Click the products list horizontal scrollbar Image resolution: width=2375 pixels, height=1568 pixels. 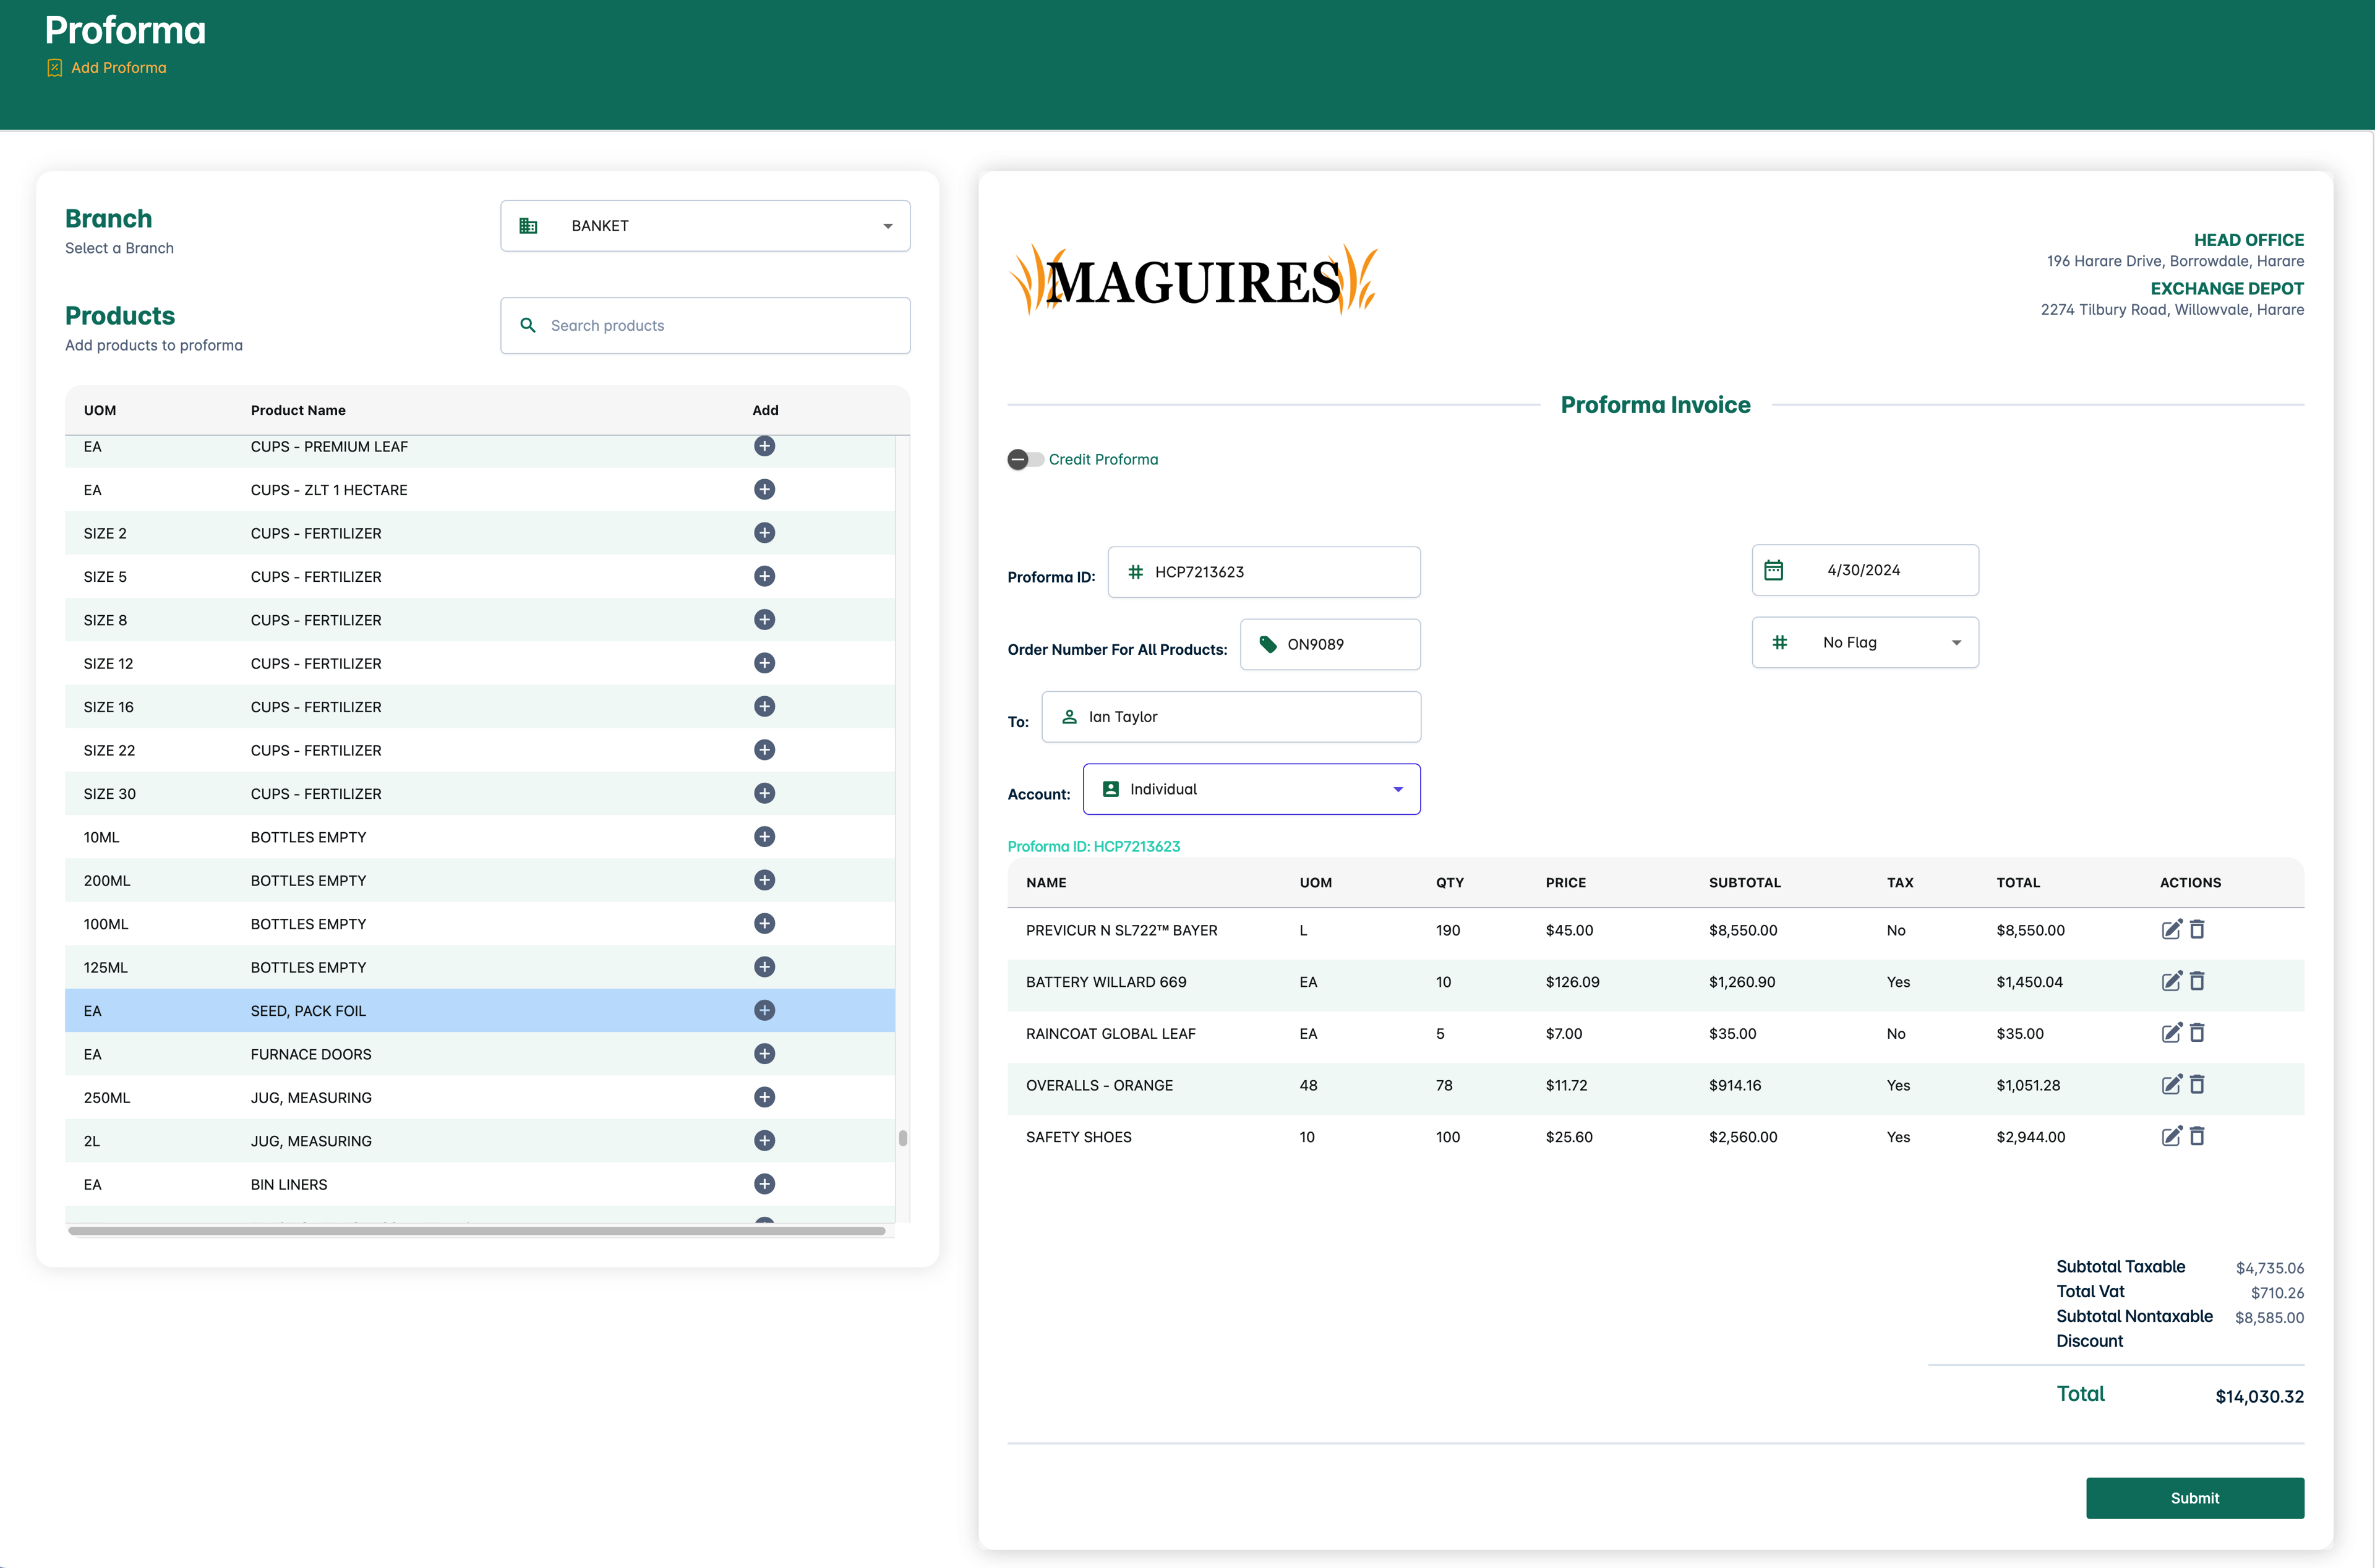tap(476, 1231)
